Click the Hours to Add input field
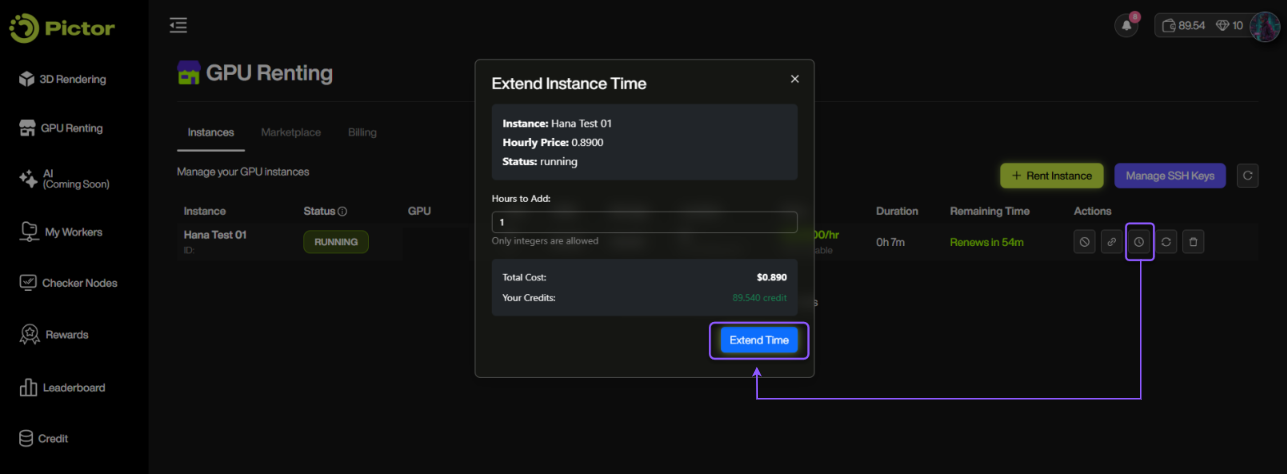 644,222
